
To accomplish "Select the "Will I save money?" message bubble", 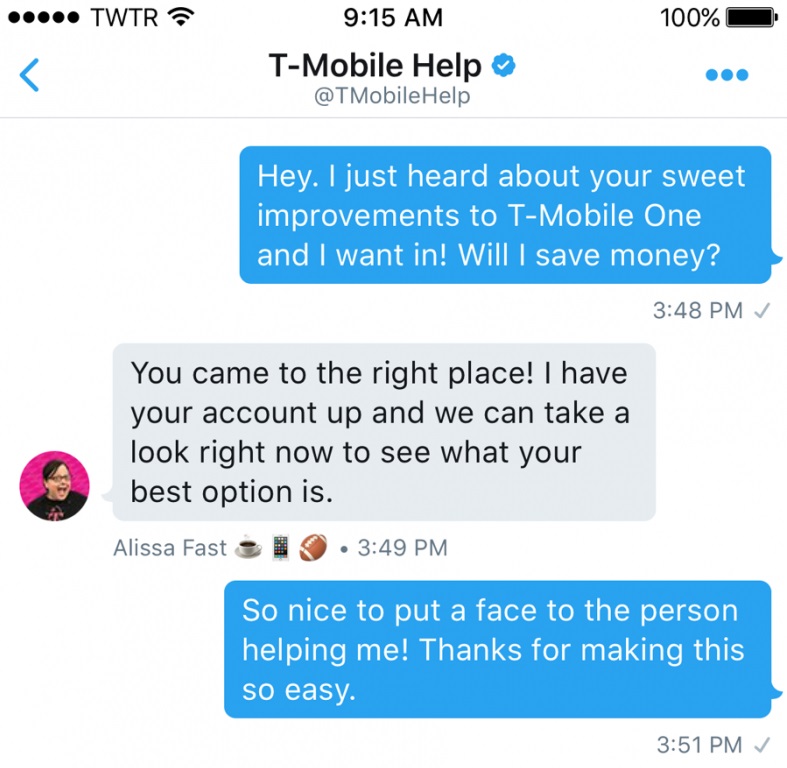I will click(x=505, y=215).
